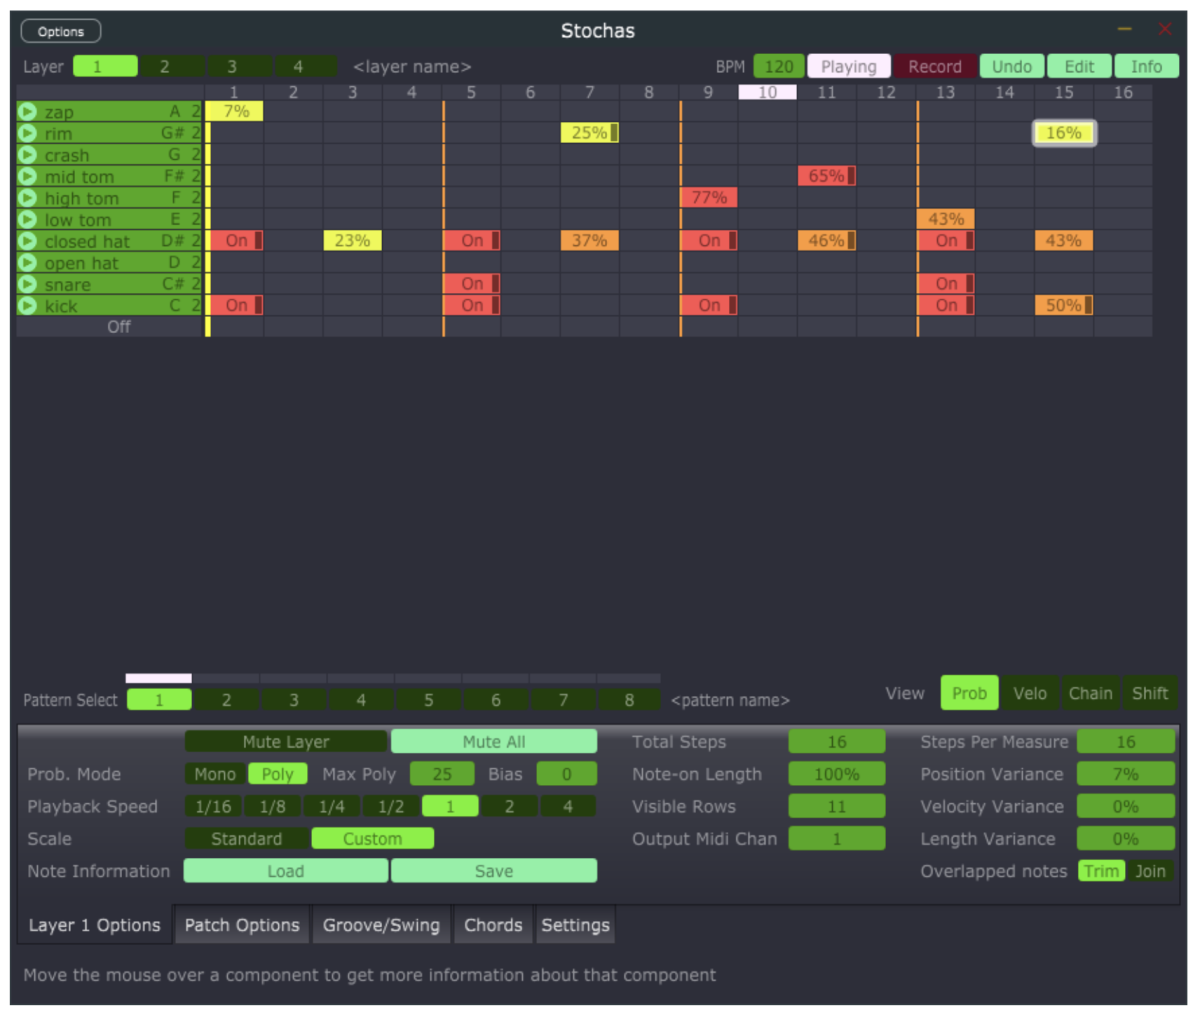Adjust the Max Poly value 25
Viewport: 1200px width, 1015px height.
[442, 774]
